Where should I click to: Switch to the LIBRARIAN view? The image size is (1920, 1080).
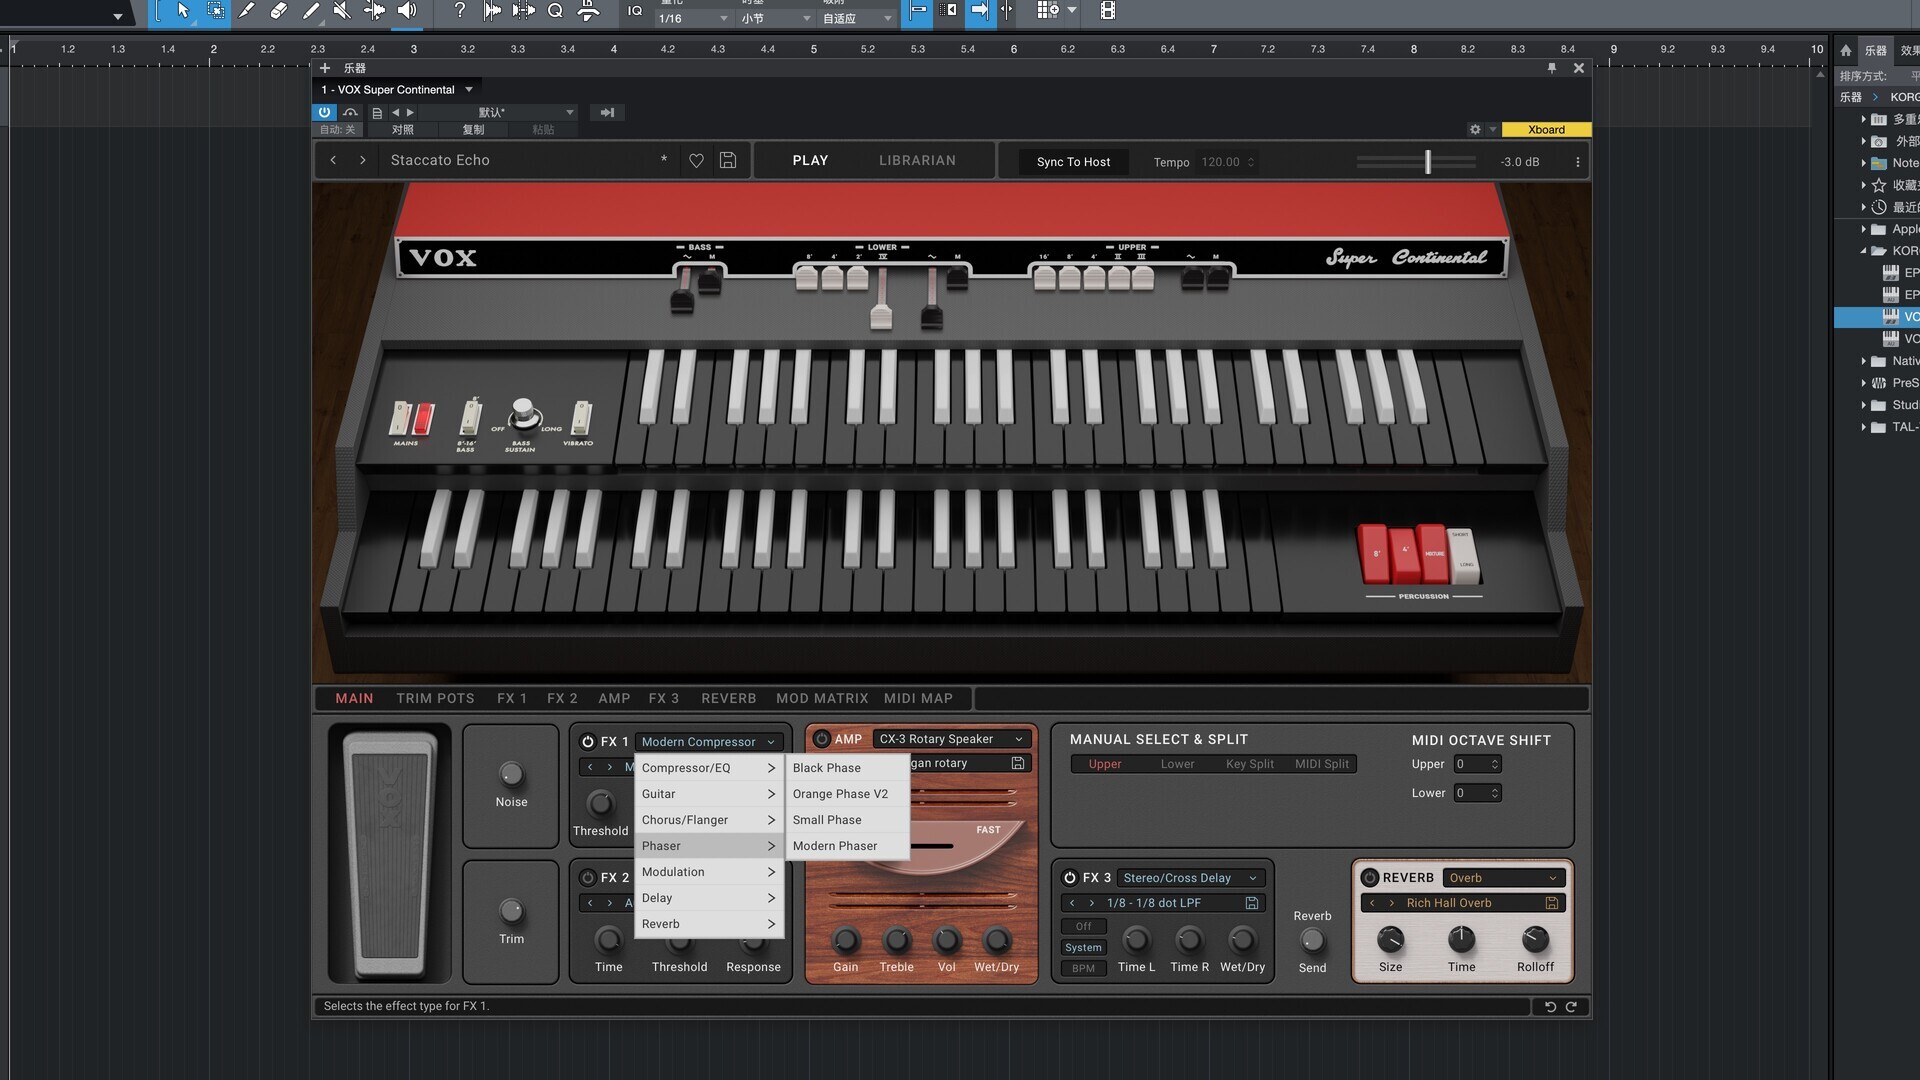pyautogui.click(x=917, y=160)
